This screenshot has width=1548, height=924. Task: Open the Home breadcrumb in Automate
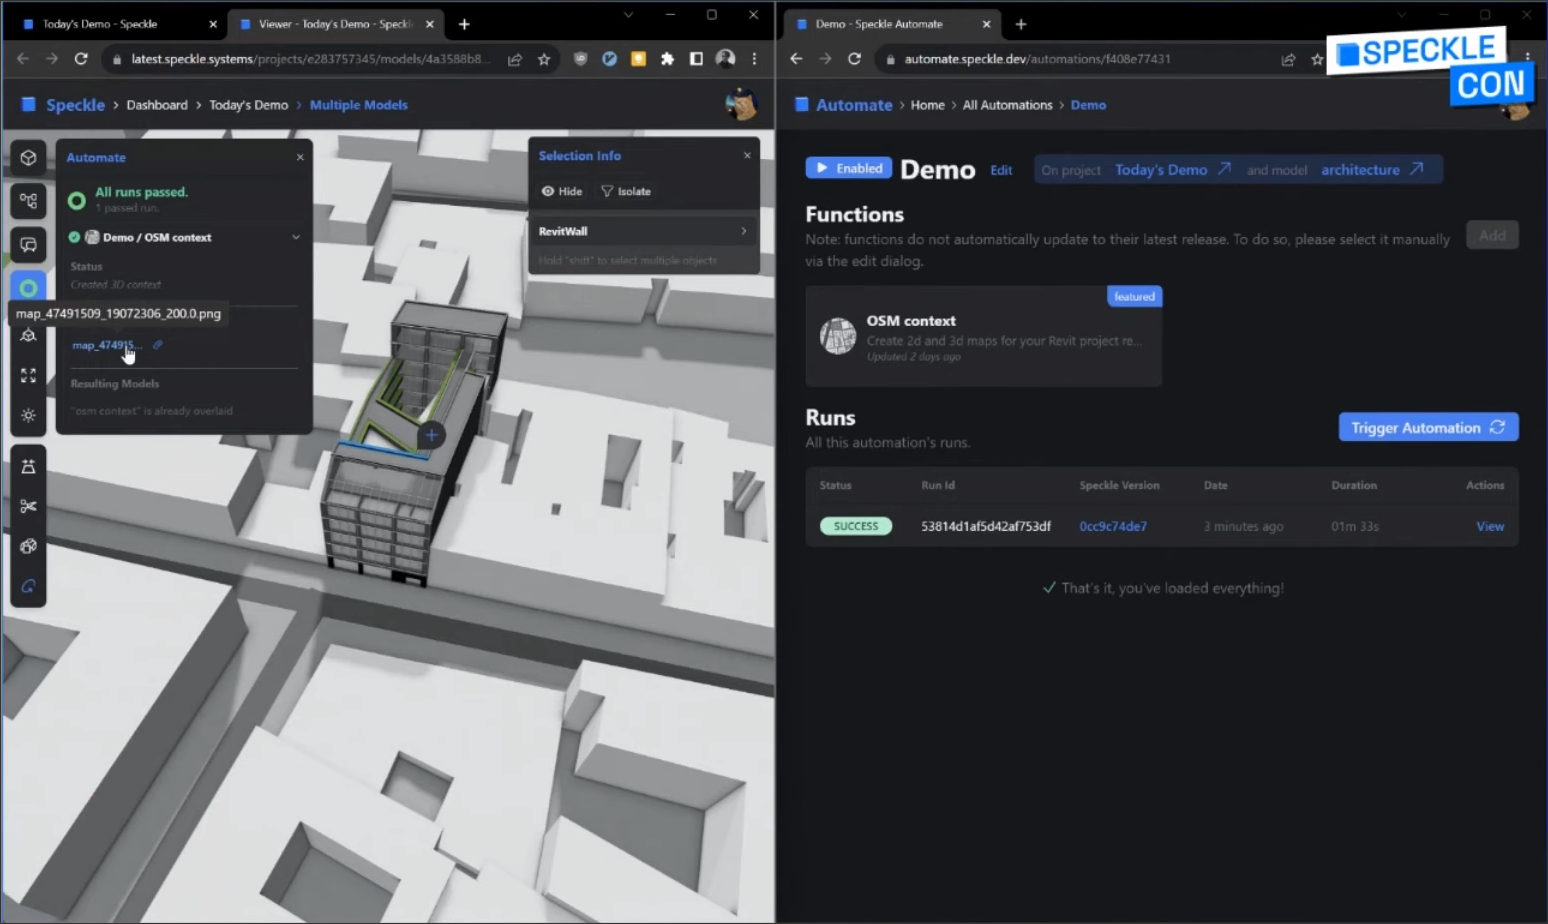coord(927,105)
